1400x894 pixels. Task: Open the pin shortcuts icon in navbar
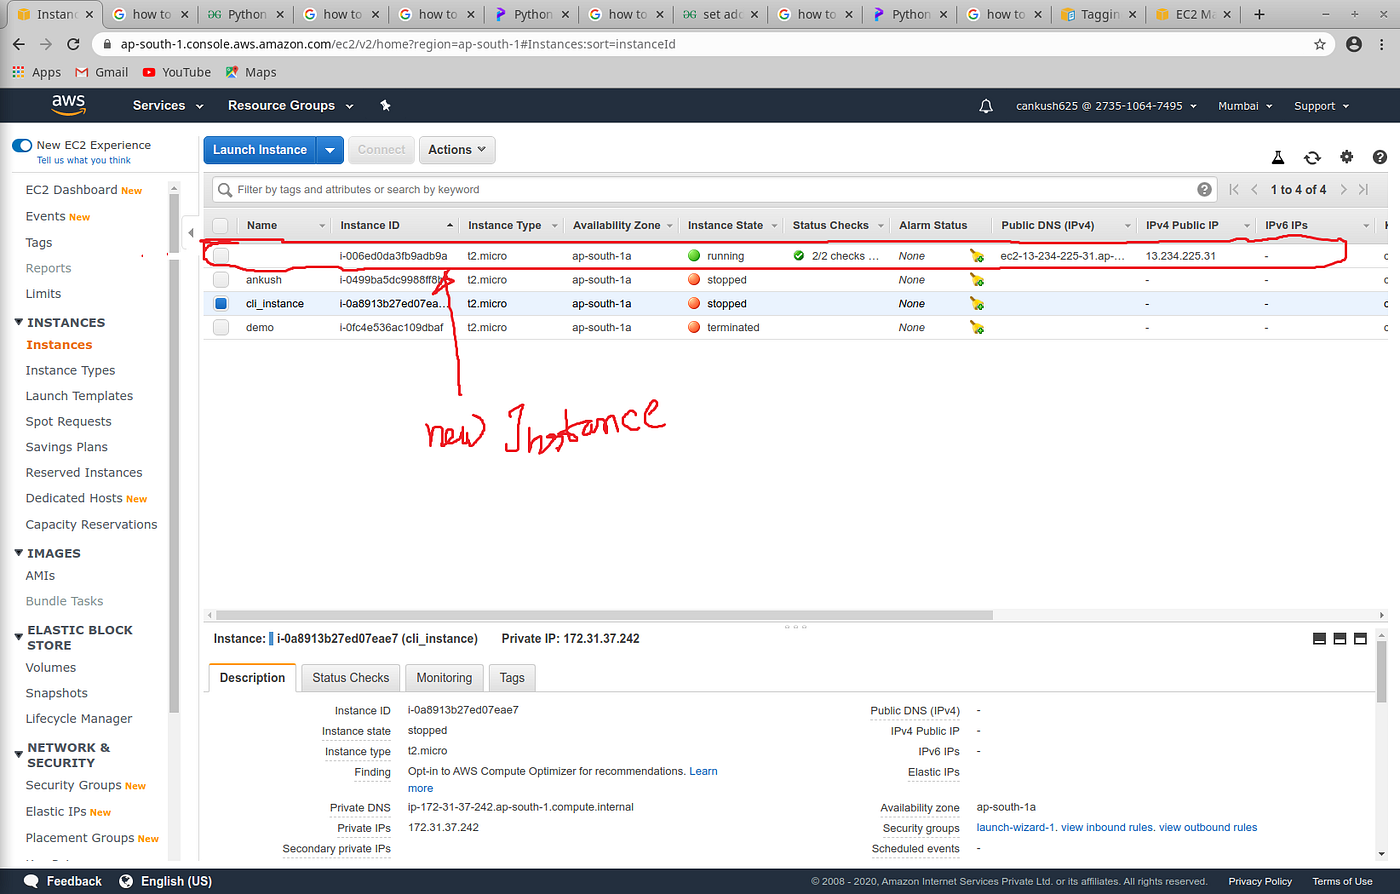tap(386, 105)
